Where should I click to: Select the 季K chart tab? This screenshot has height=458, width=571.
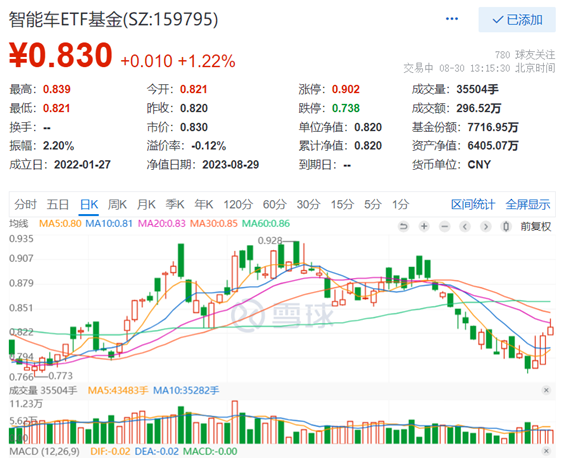click(175, 204)
